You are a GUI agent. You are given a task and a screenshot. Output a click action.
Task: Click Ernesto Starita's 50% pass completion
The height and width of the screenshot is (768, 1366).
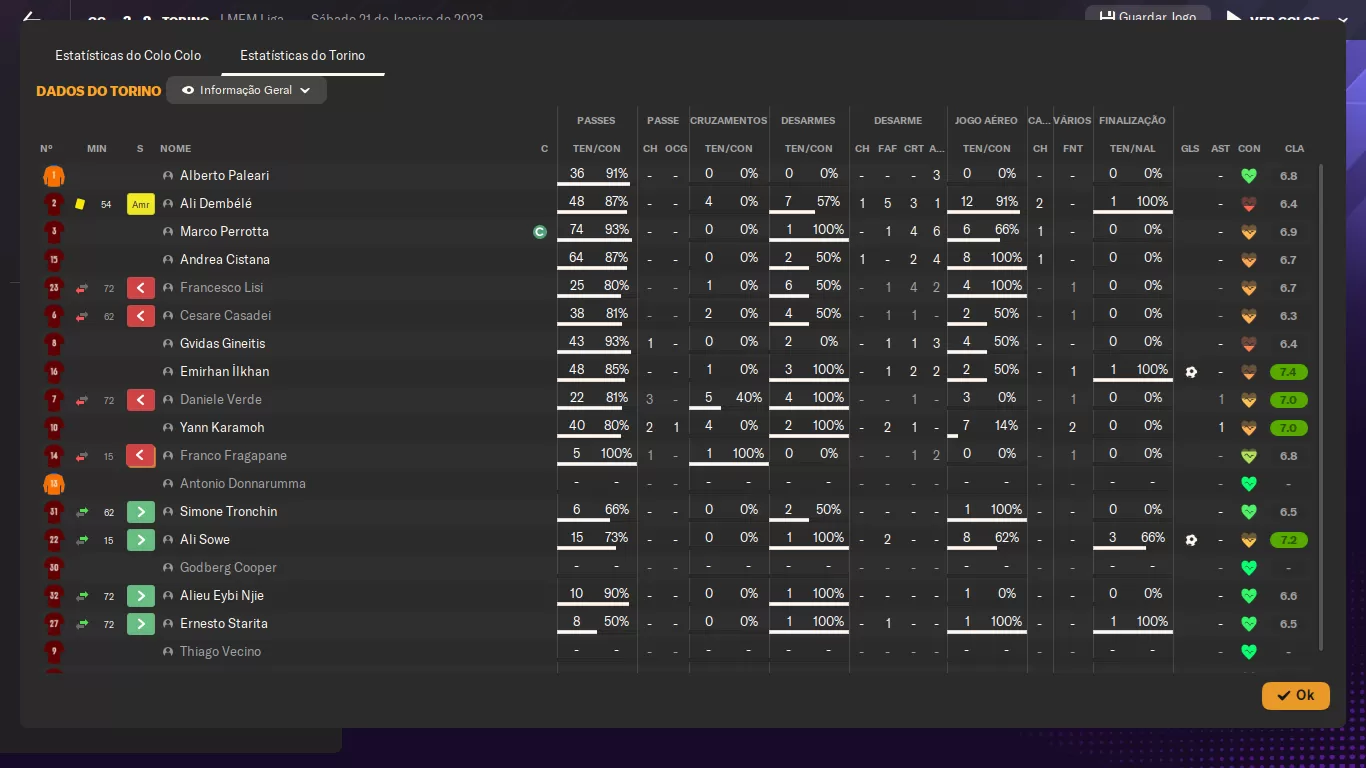pos(616,622)
